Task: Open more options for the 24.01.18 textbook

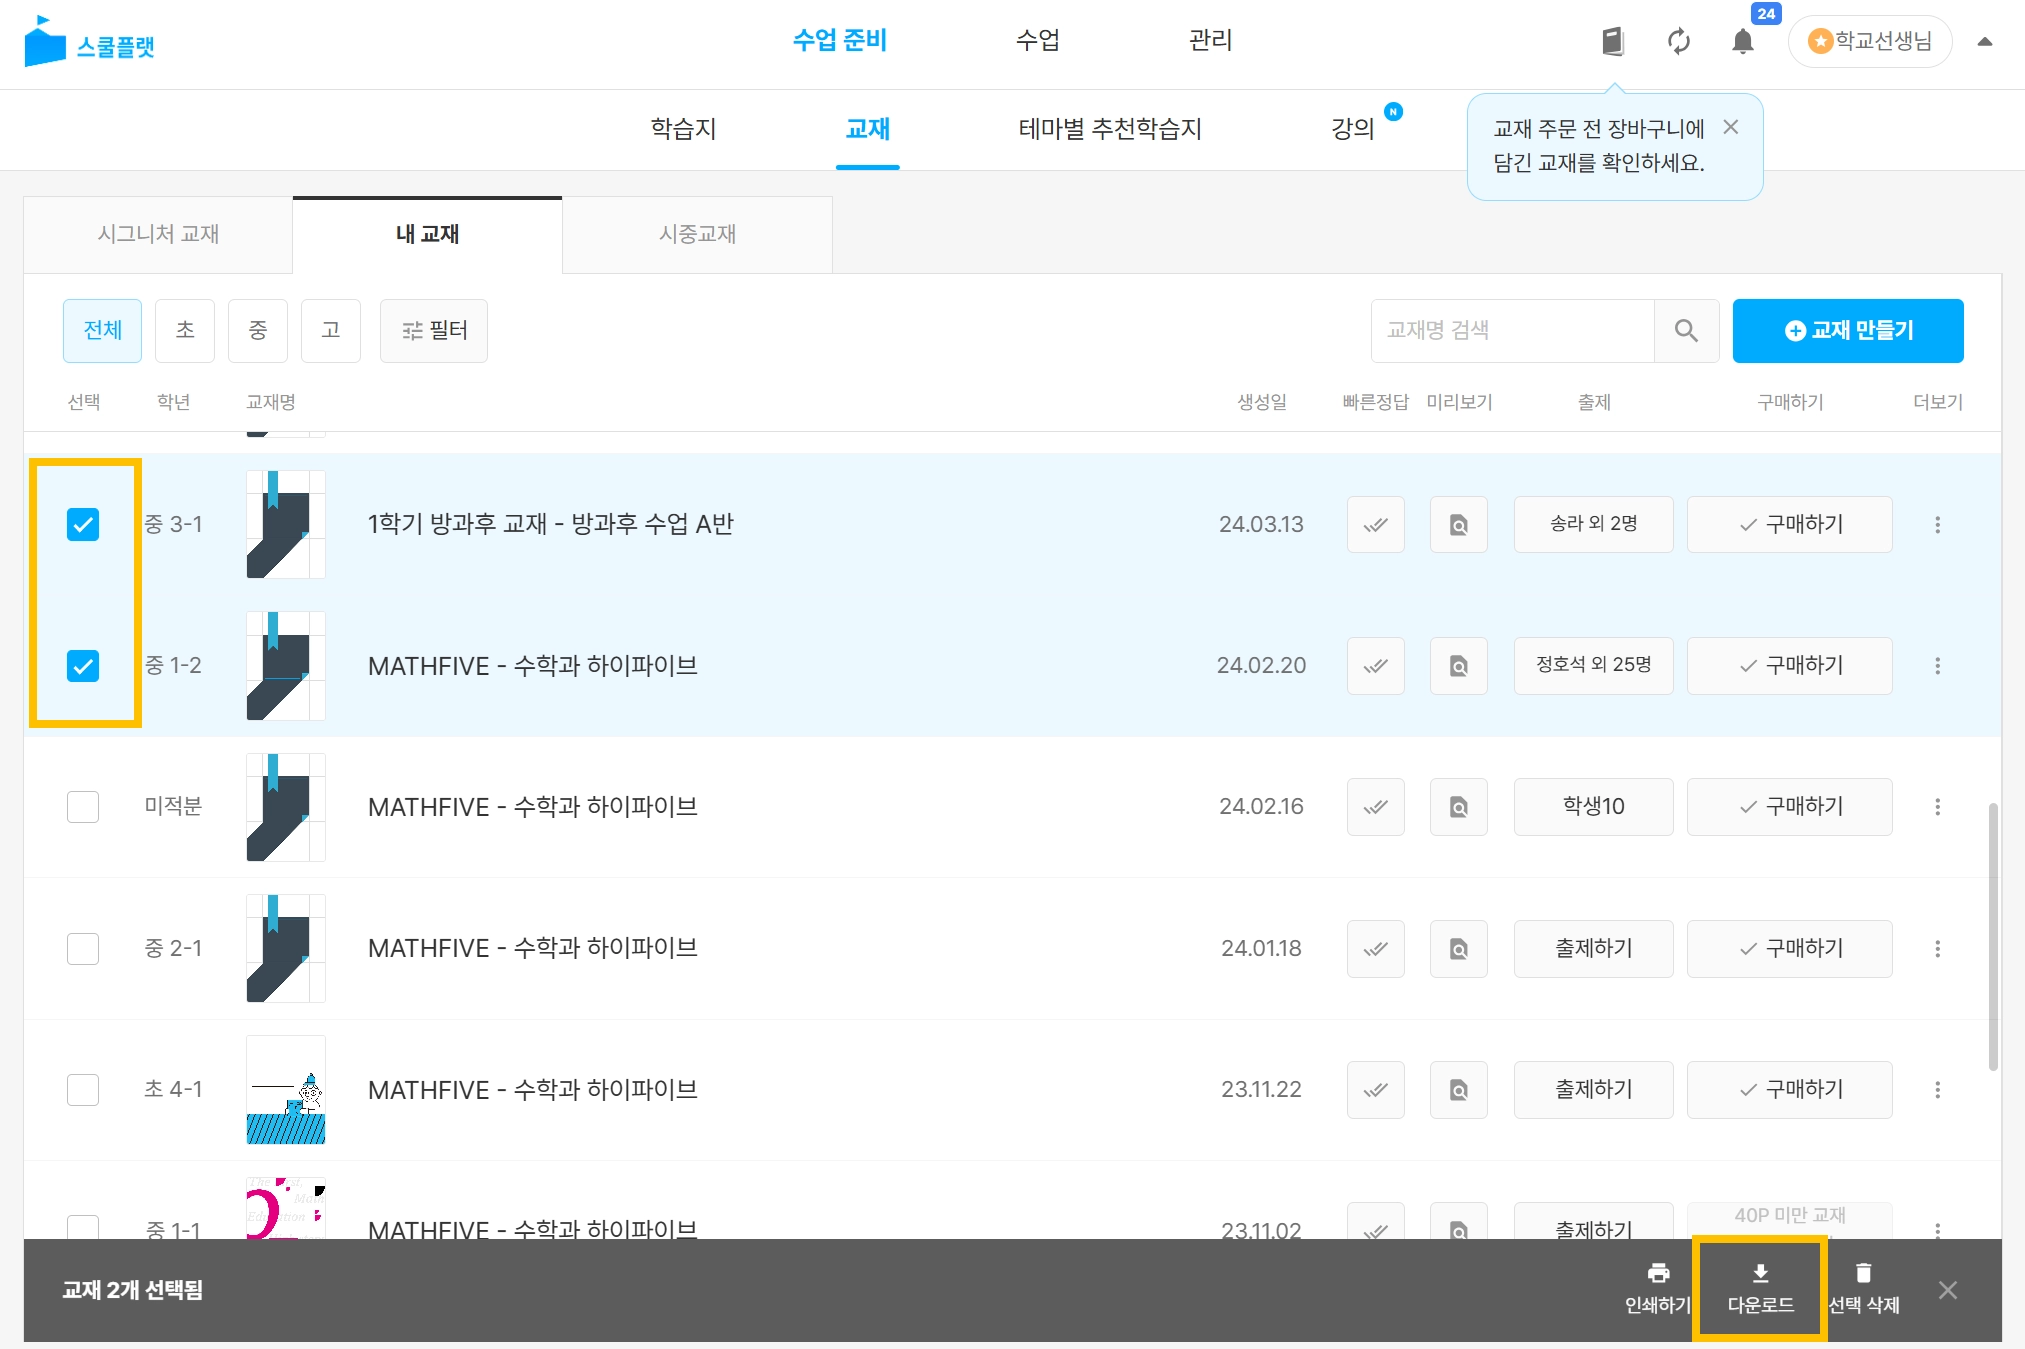Action: click(1937, 949)
